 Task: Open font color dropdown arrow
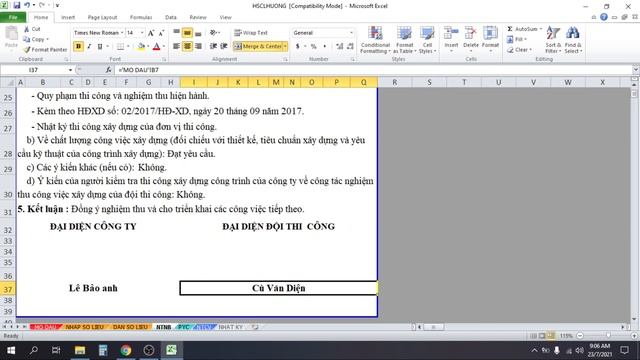pyautogui.click(x=164, y=47)
